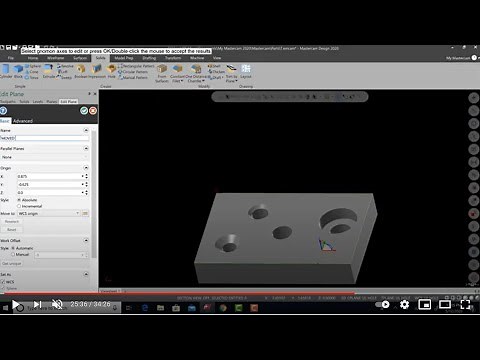Click the Origin X value field
The width and height of the screenshot is (480, 360).
(49, 176)
